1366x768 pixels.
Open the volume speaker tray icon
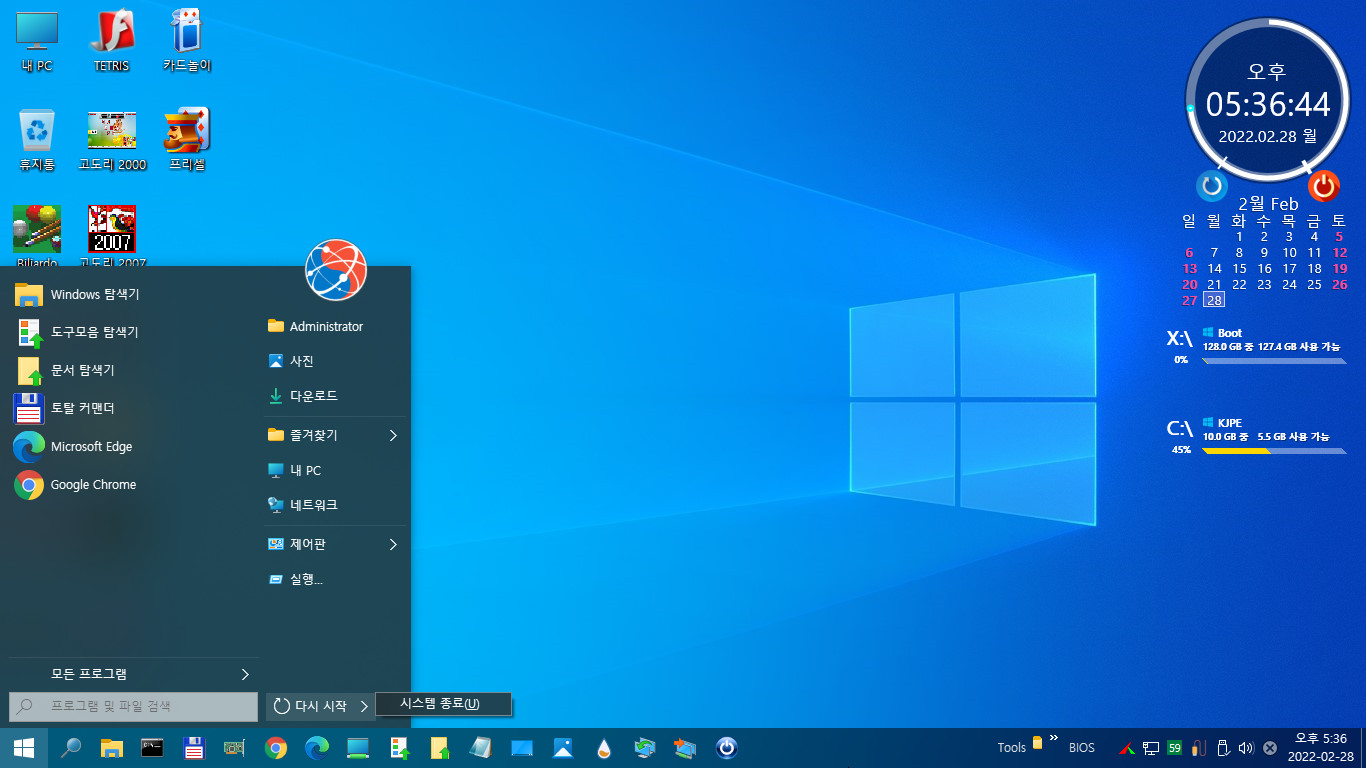click(1246, 748)
